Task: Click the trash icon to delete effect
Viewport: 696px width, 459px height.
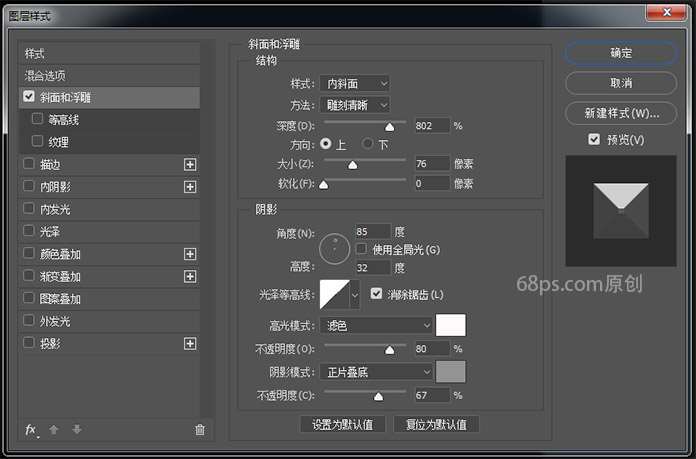Action: pos(200,430)
